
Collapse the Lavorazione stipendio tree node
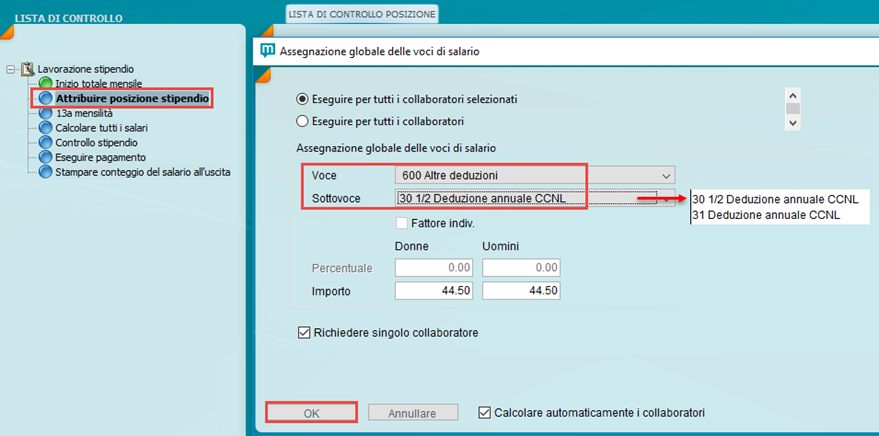pos(11,69)
